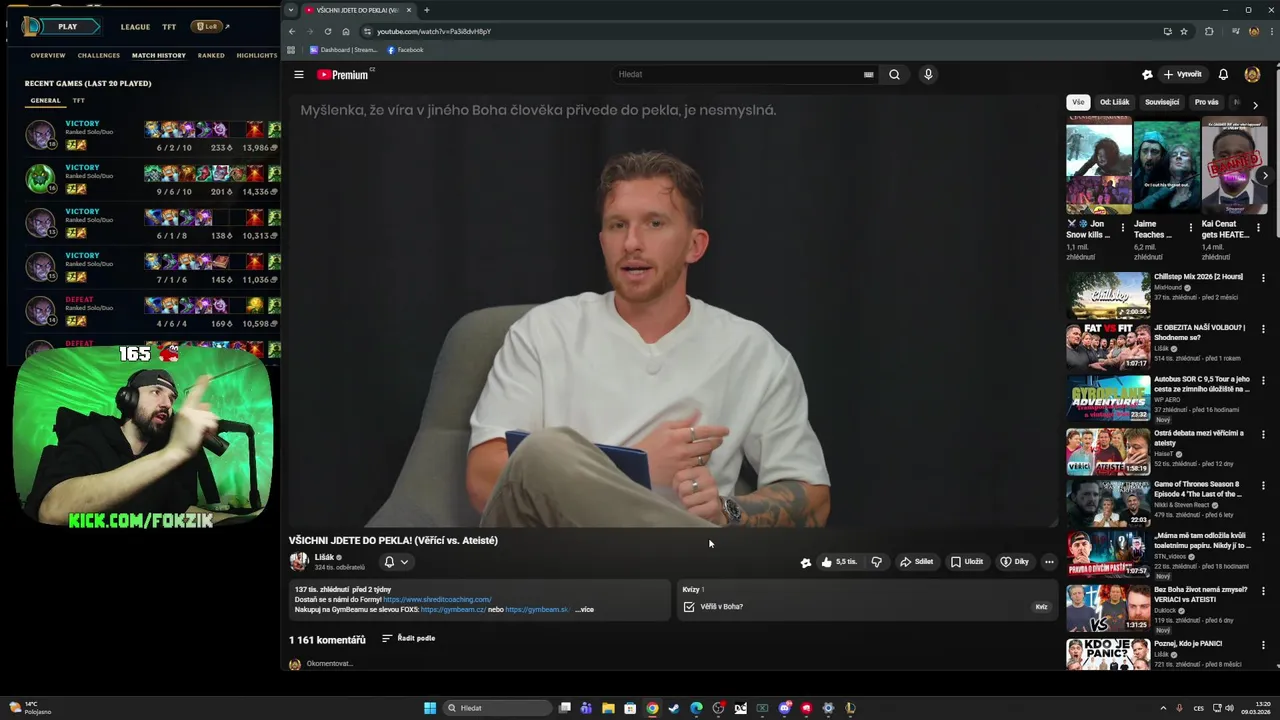Open Discord from the Windows taskbar
The image size is (1280, 720).
pos(784,708)
